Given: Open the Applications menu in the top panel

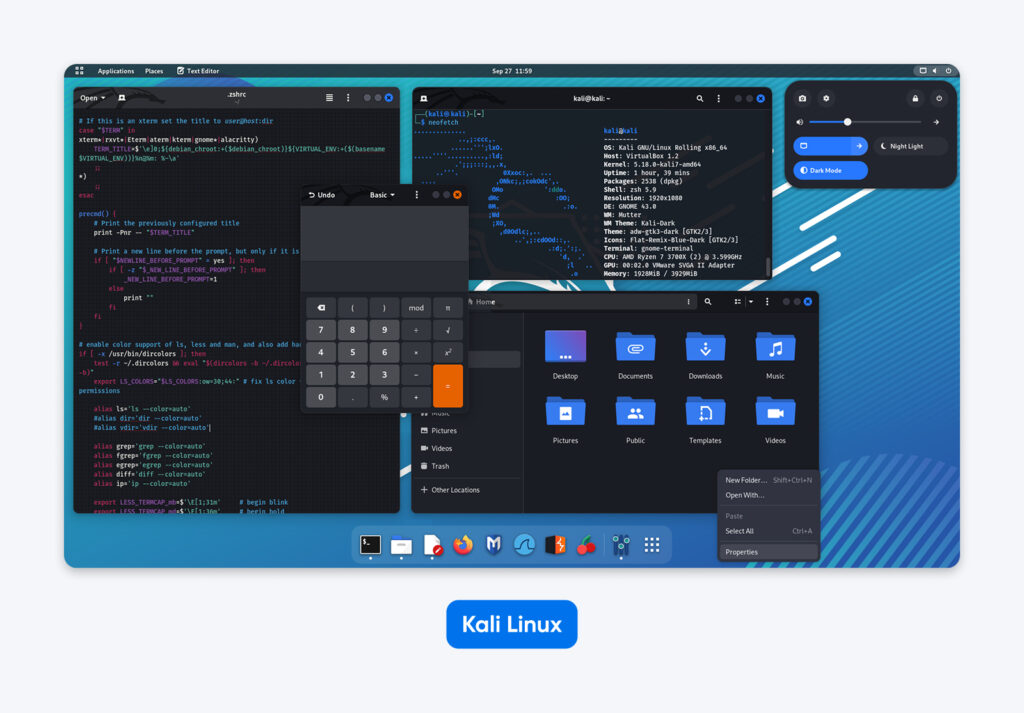Looking at the screenshot, I should 116,71.
